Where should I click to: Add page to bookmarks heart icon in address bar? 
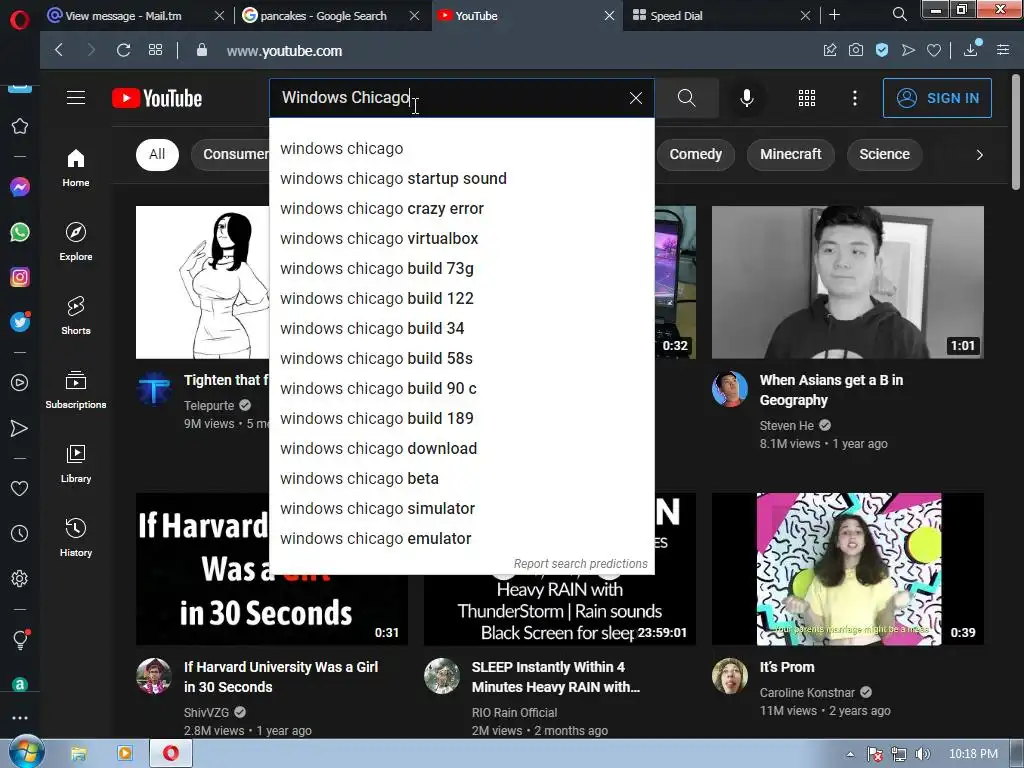click(x=934, y=50)
